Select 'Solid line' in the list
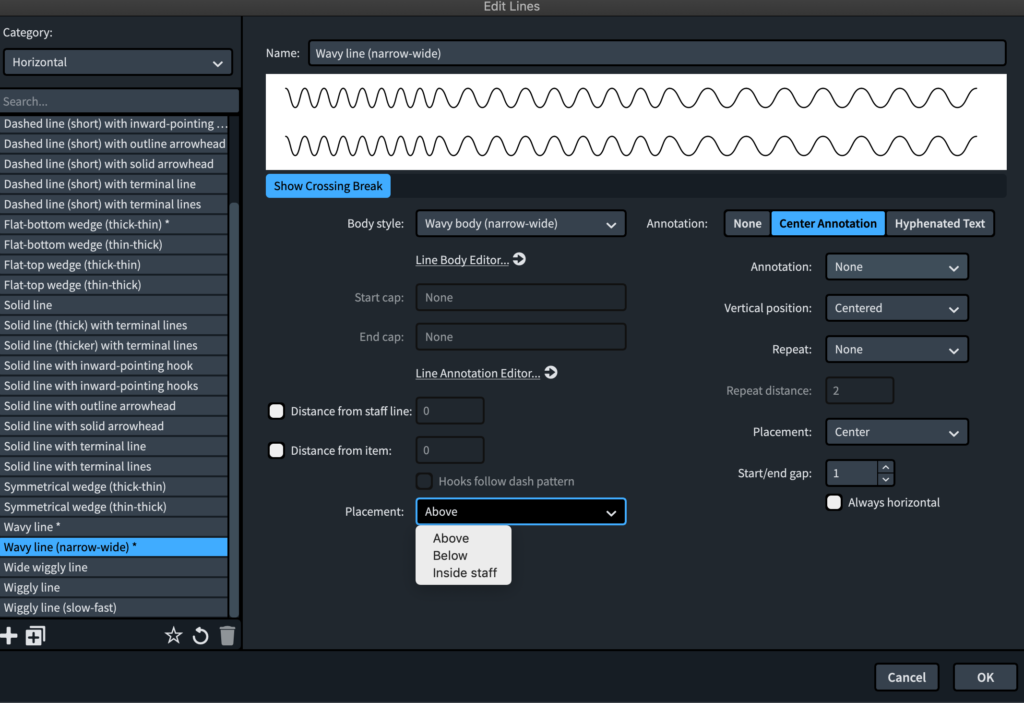 pyautogui.click(x=114, y=305)
